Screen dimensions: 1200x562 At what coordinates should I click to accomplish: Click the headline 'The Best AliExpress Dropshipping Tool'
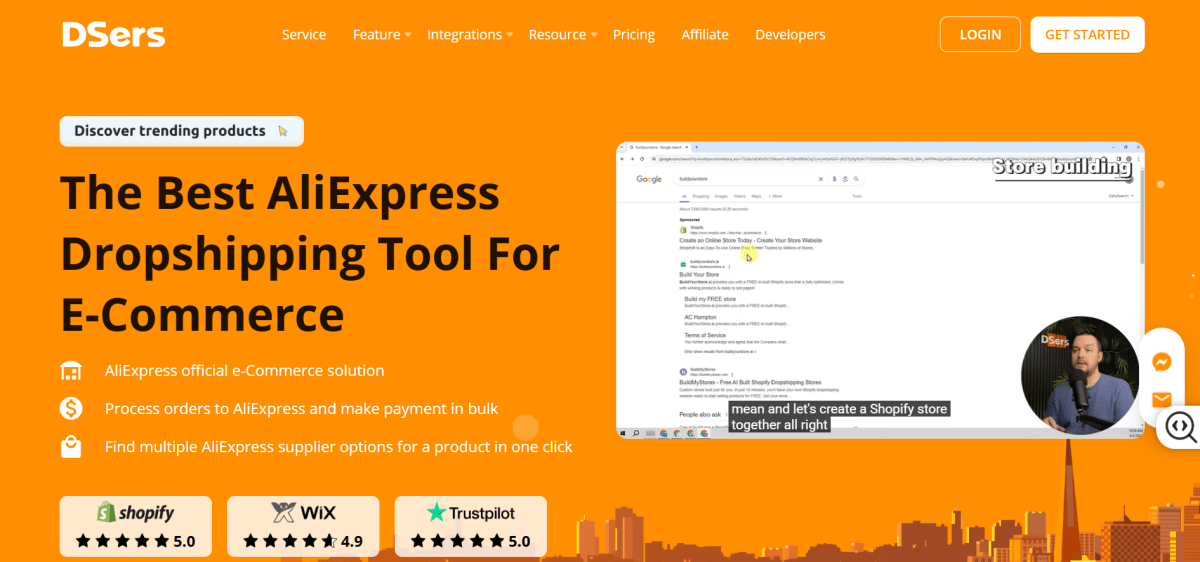click(x=310, y=253)
